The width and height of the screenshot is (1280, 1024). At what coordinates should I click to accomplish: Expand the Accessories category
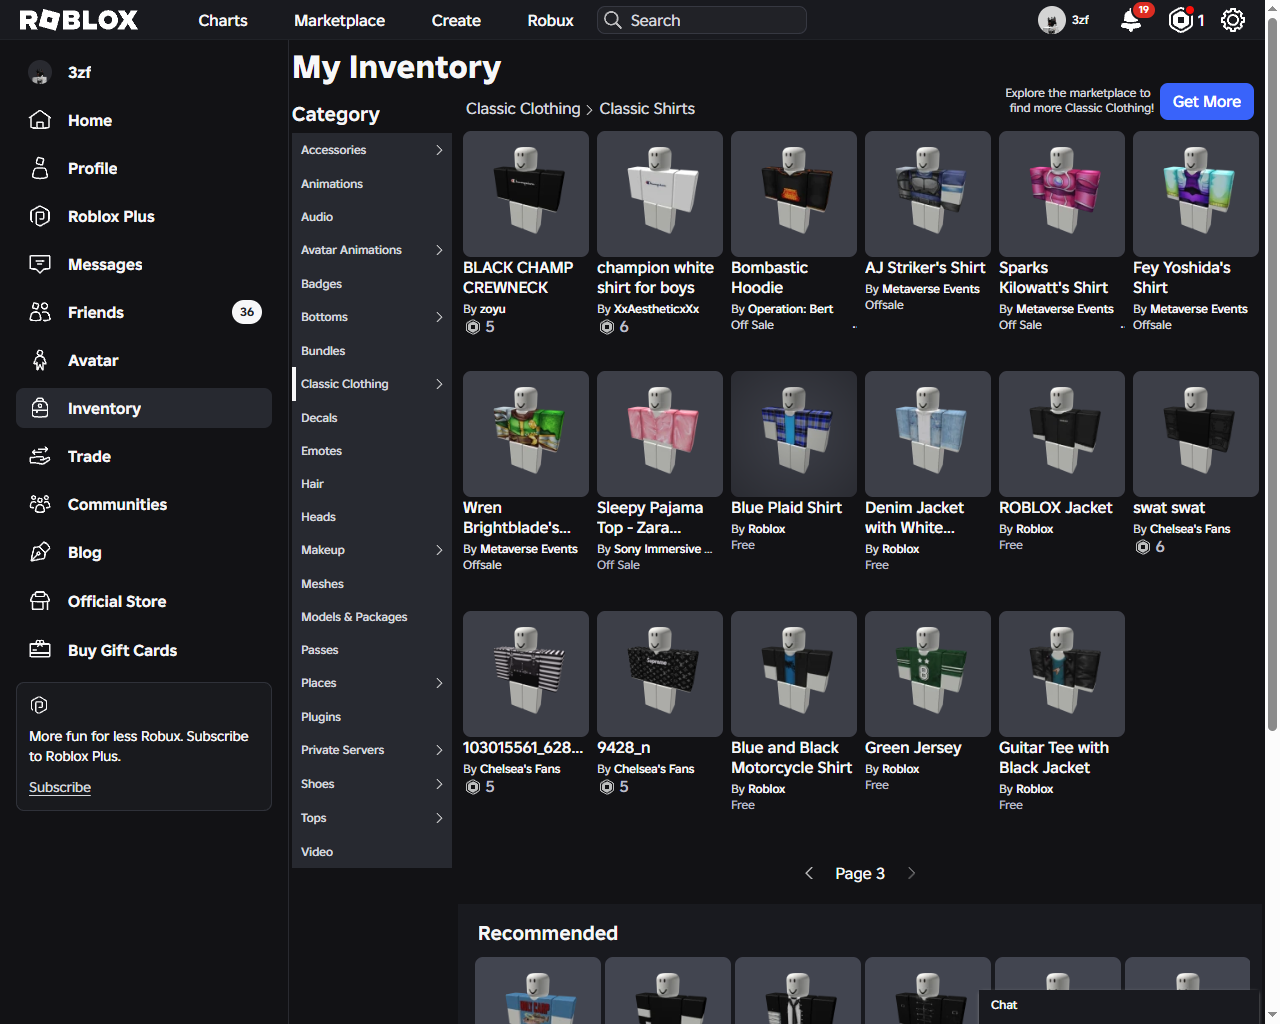[439, 150]
